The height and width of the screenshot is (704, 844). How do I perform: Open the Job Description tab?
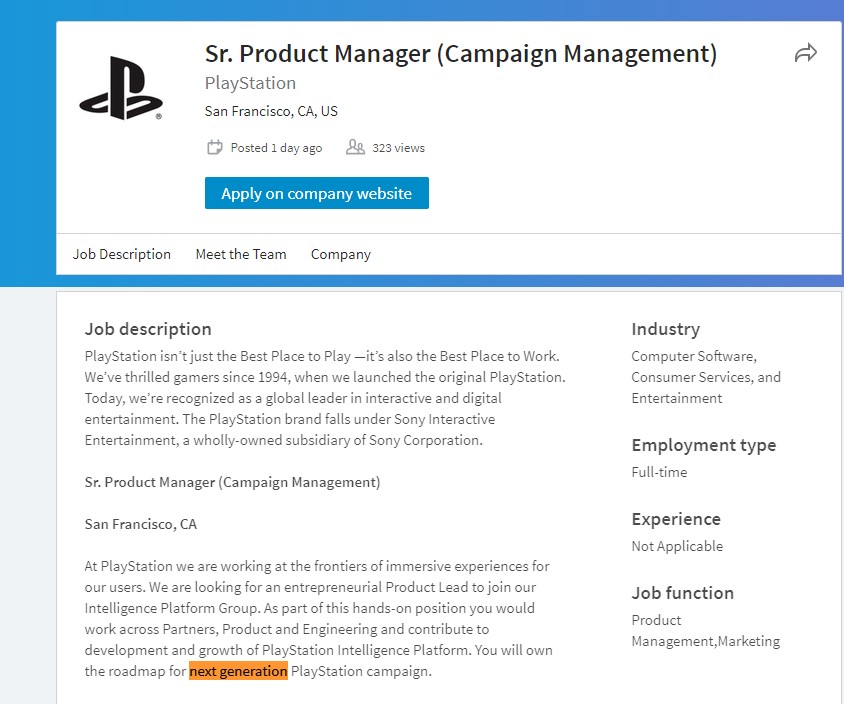(122, 254)
